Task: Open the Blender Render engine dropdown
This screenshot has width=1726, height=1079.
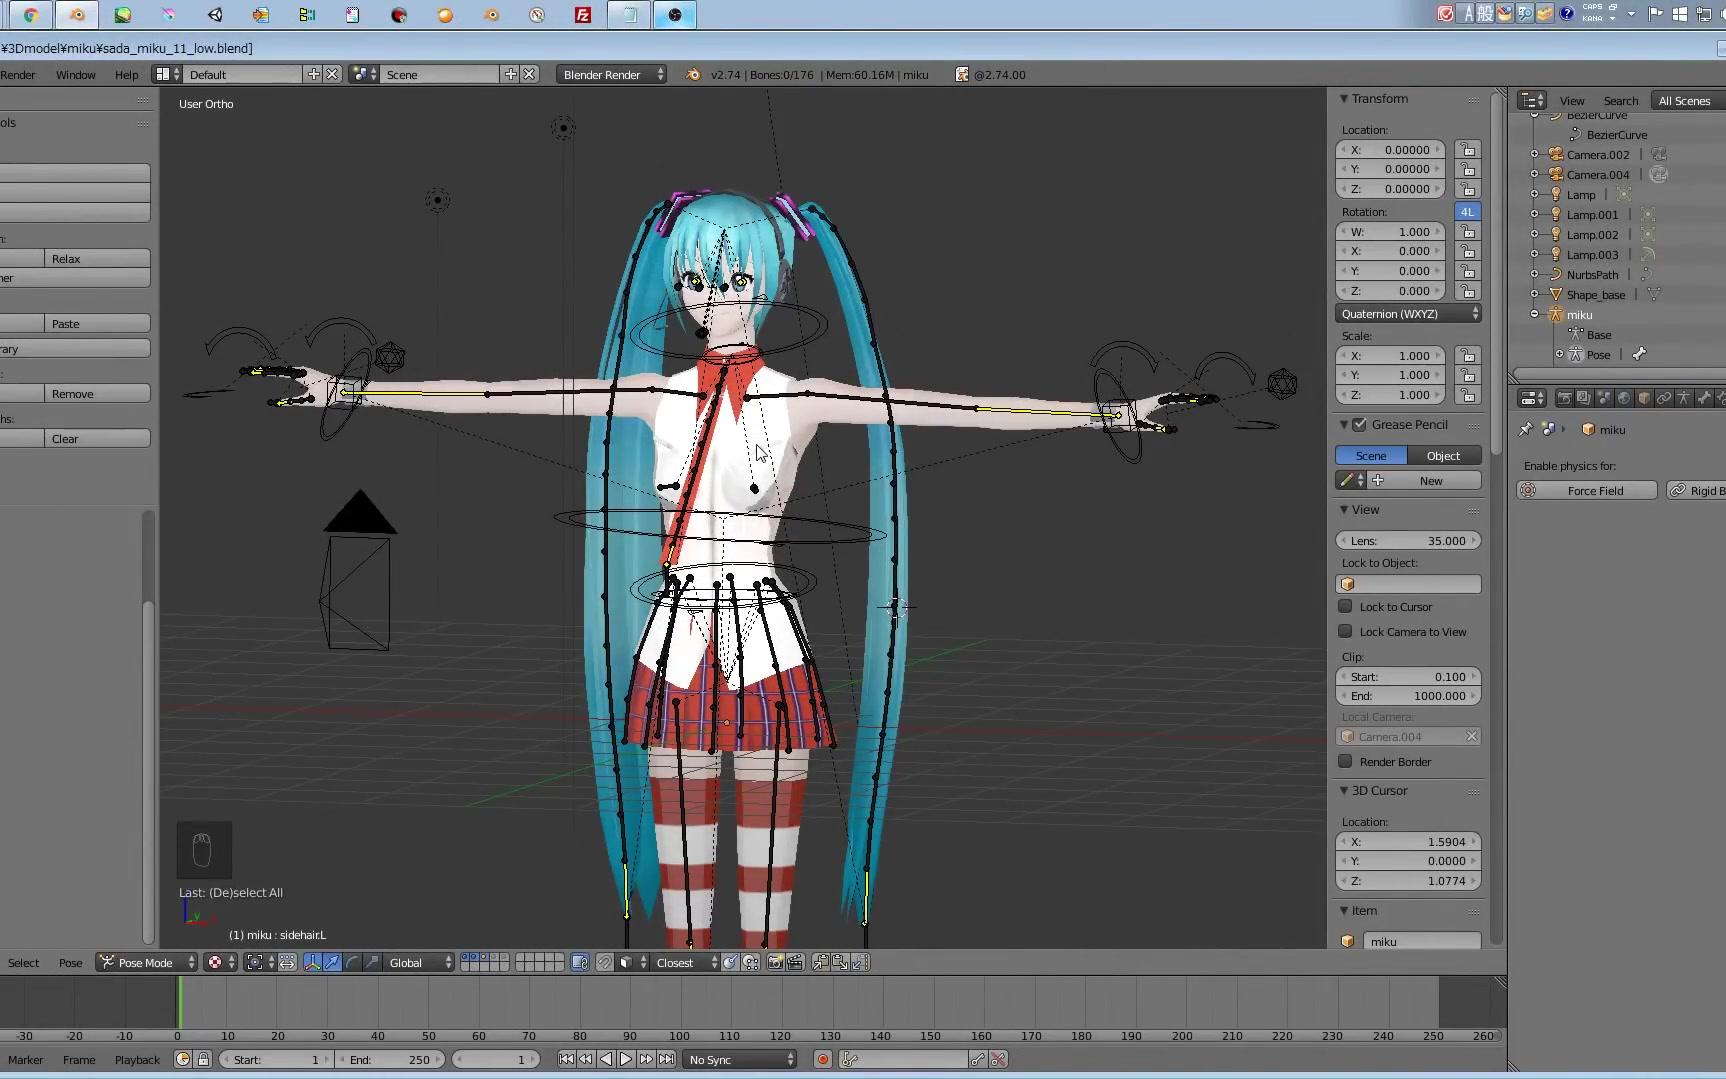Action: point(611,74)
